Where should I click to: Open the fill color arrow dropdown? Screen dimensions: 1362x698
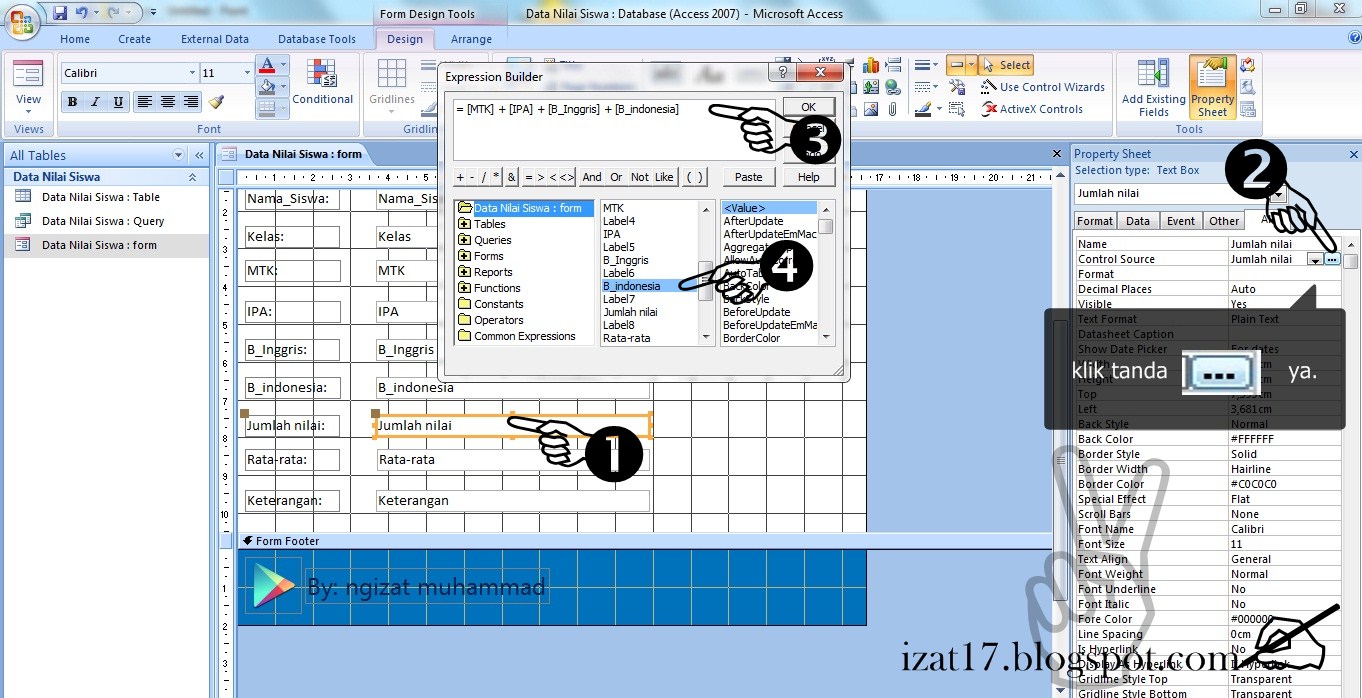(x=283, y=88)
